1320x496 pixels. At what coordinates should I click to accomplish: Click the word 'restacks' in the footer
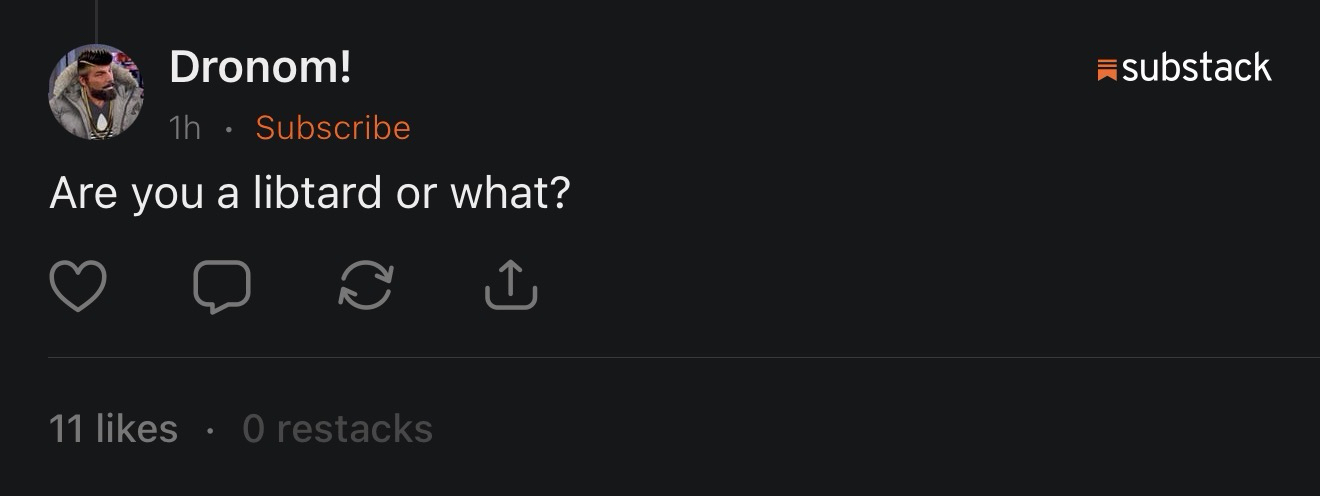tap(354, 429)
